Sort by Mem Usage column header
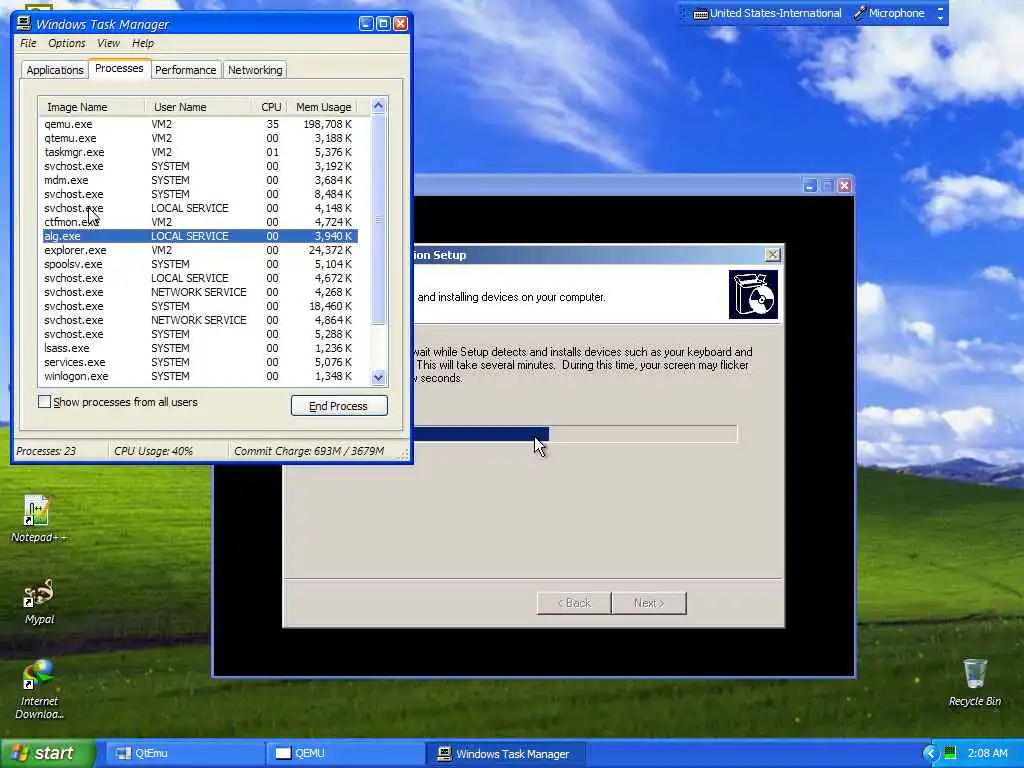Viewport: 1024px width, 768px height. (323, 106)
